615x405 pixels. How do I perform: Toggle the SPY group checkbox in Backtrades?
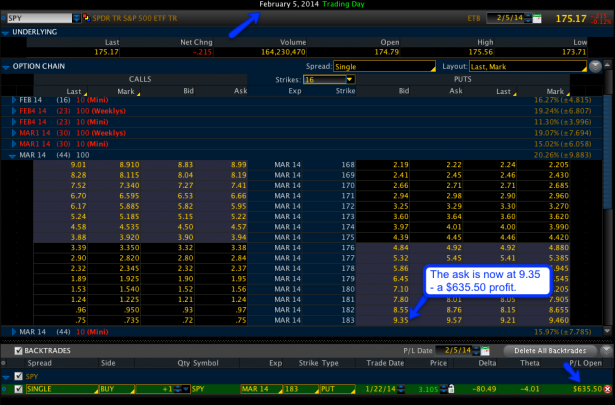pyautogui.click(x=17, y=376)
